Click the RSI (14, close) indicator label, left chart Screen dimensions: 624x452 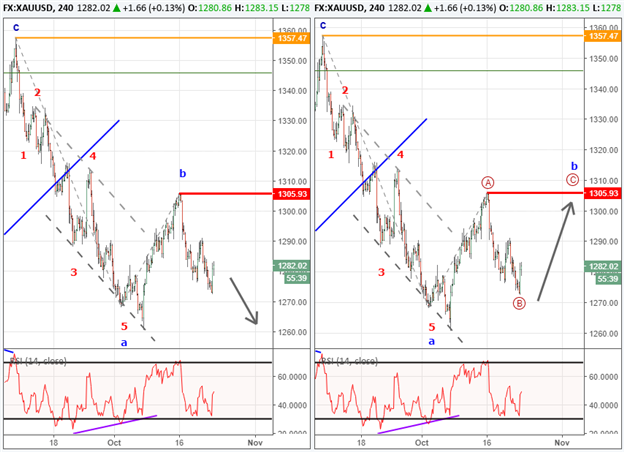point(38,361)
